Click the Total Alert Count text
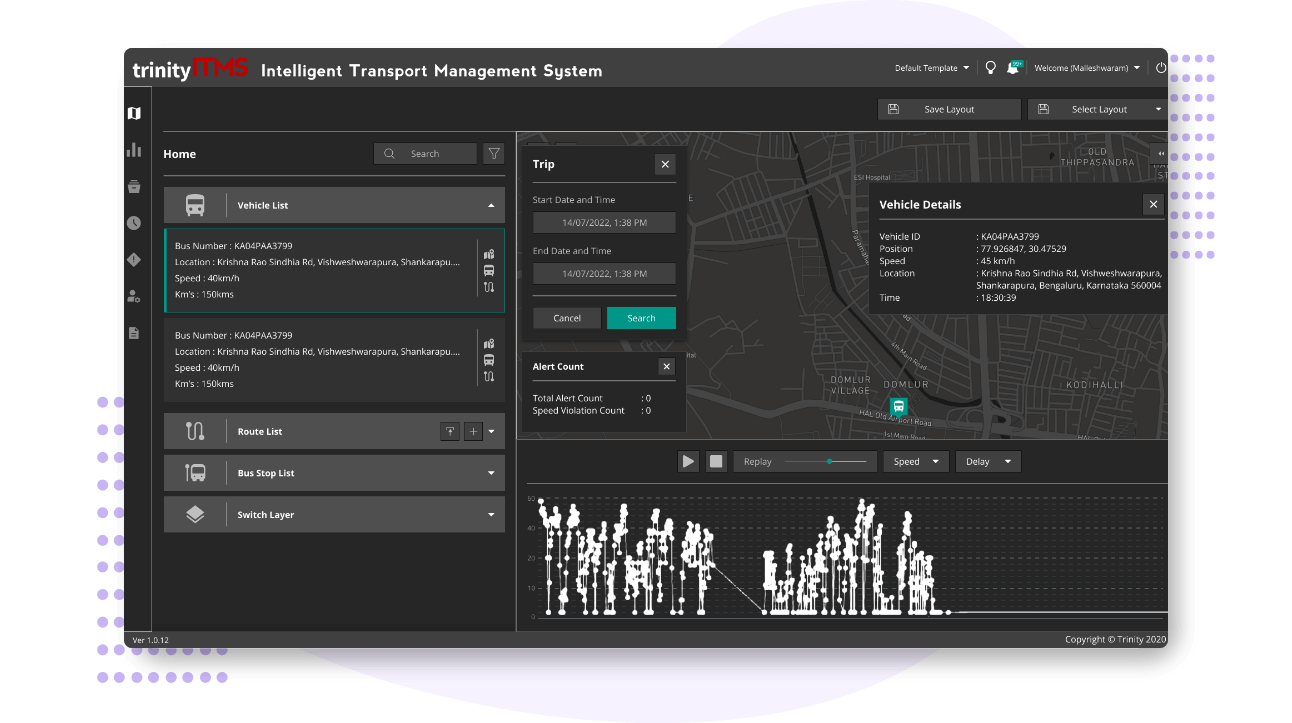This screenshot has height=723, width=1292. pyautogui.click(x=568, y=398)
